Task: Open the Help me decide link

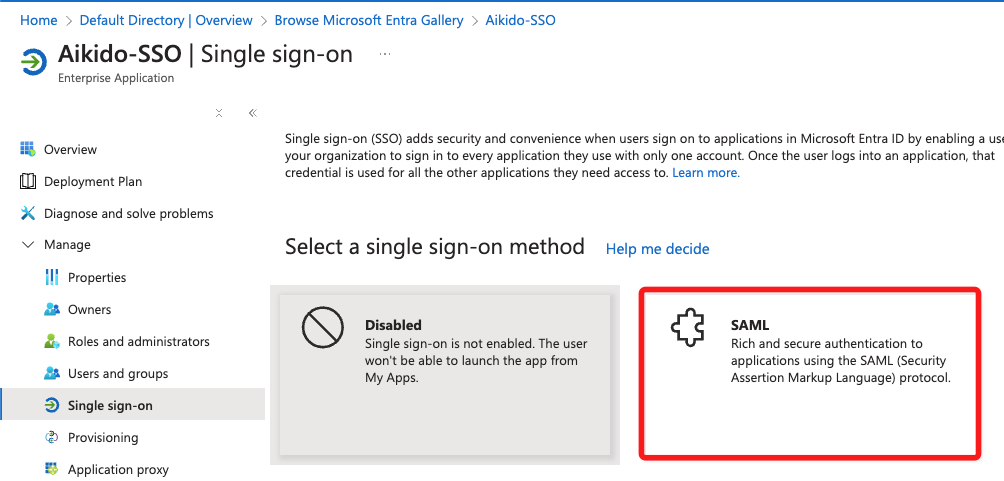Action: (x=658, y=249)
